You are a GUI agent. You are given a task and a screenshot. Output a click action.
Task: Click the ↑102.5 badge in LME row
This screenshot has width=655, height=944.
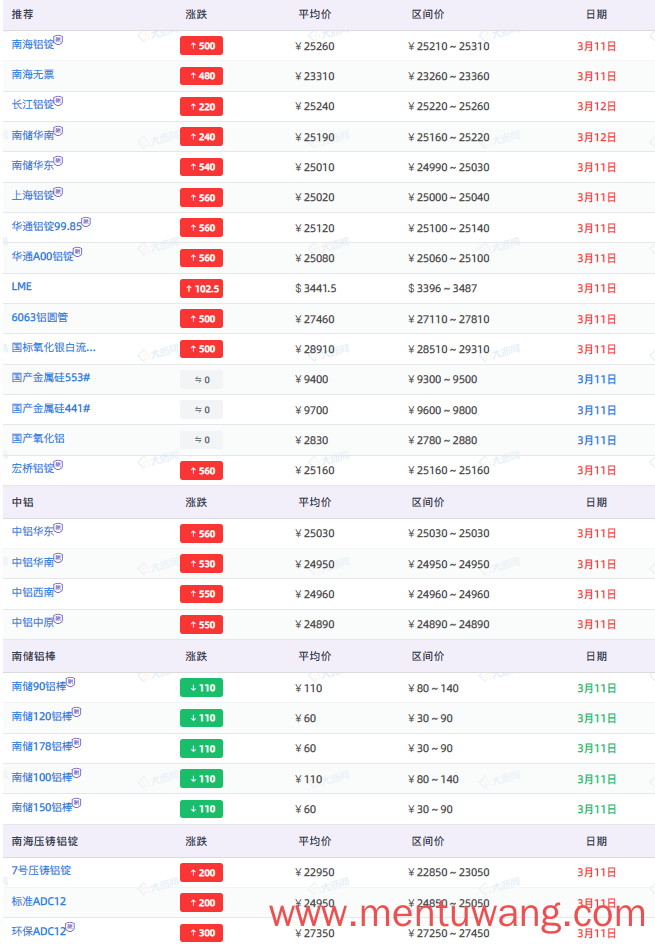coord(202,288)
